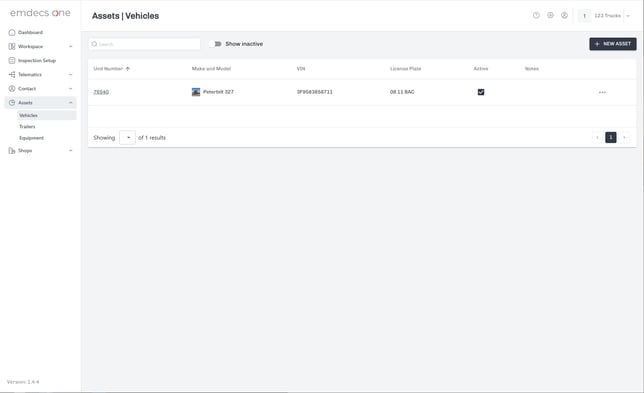Click the license plate value 08 11 BAC

point(402,92)
